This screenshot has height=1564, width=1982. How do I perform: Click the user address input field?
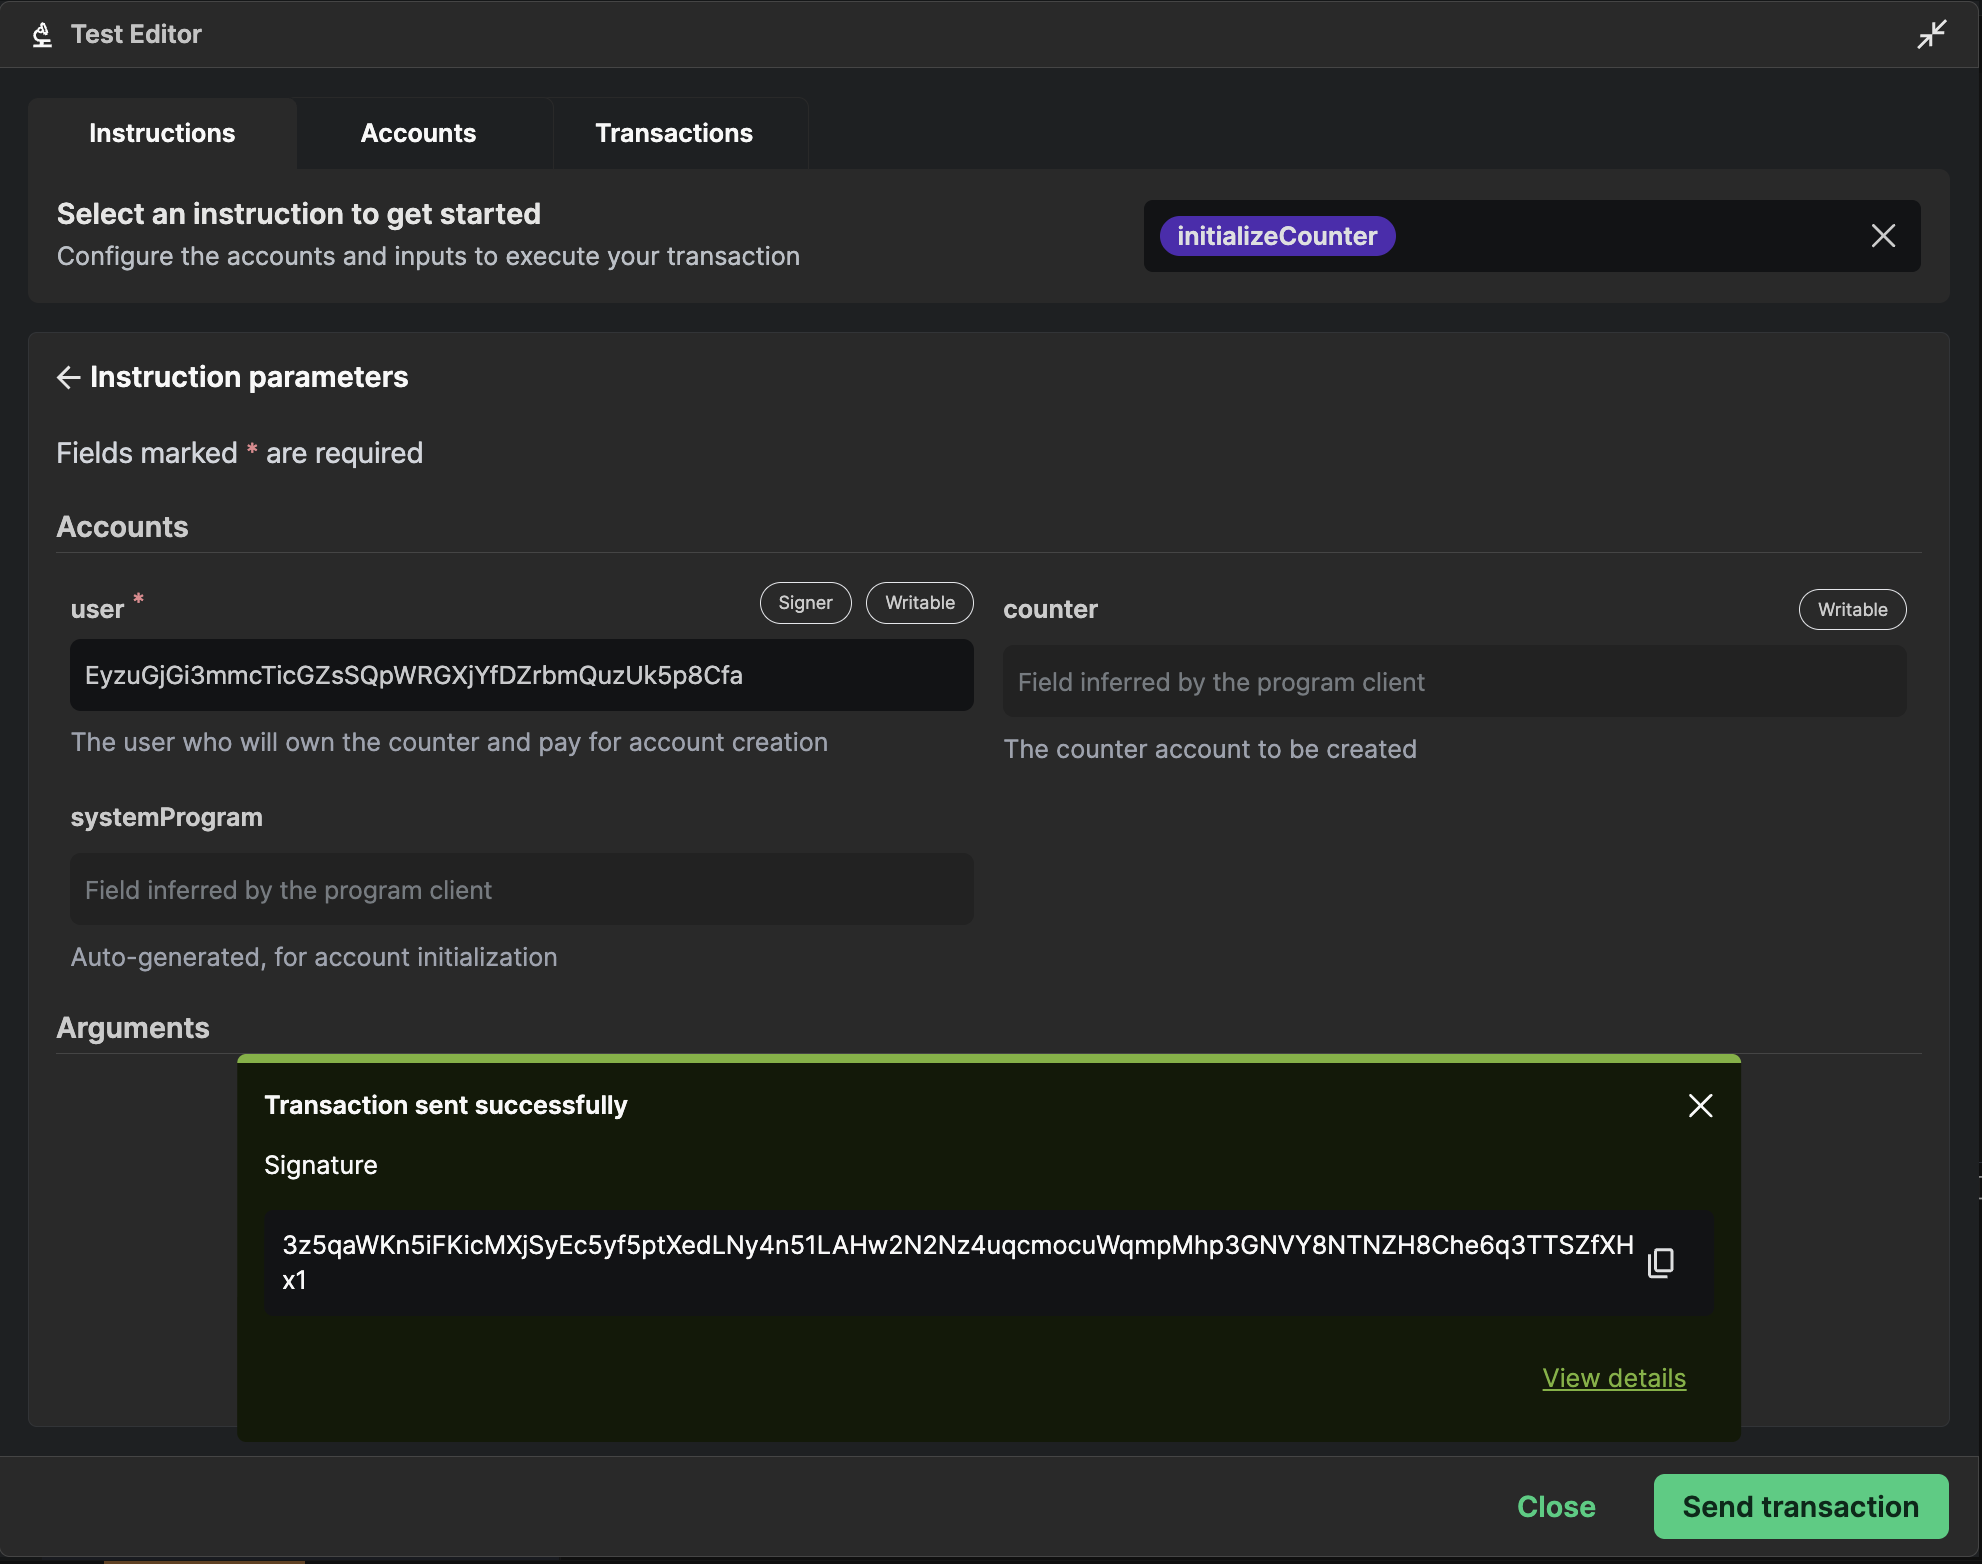(x=520, y=674)
